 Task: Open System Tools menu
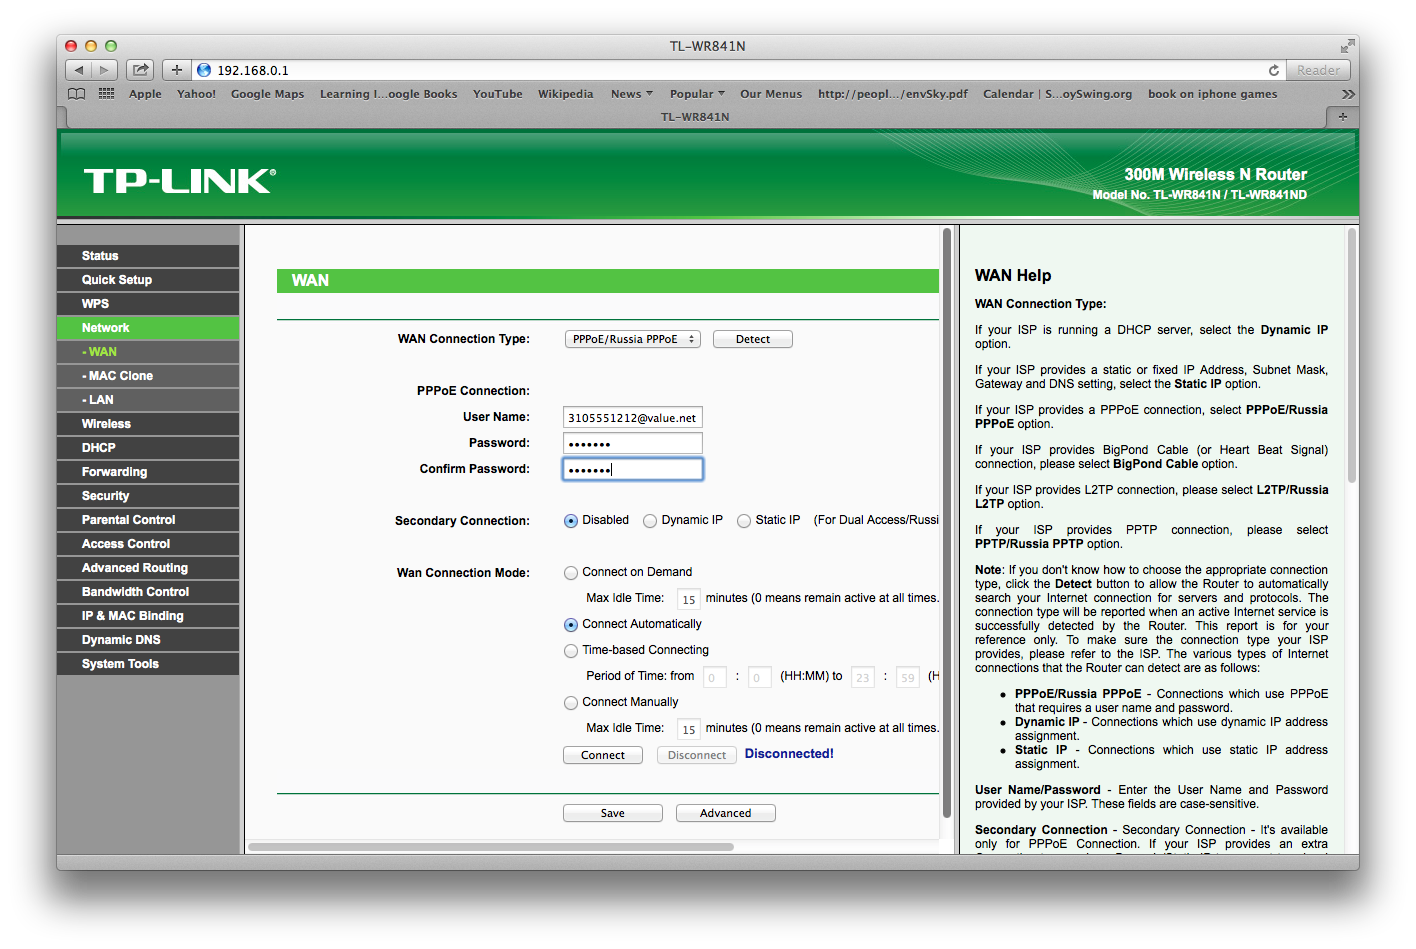148,664
